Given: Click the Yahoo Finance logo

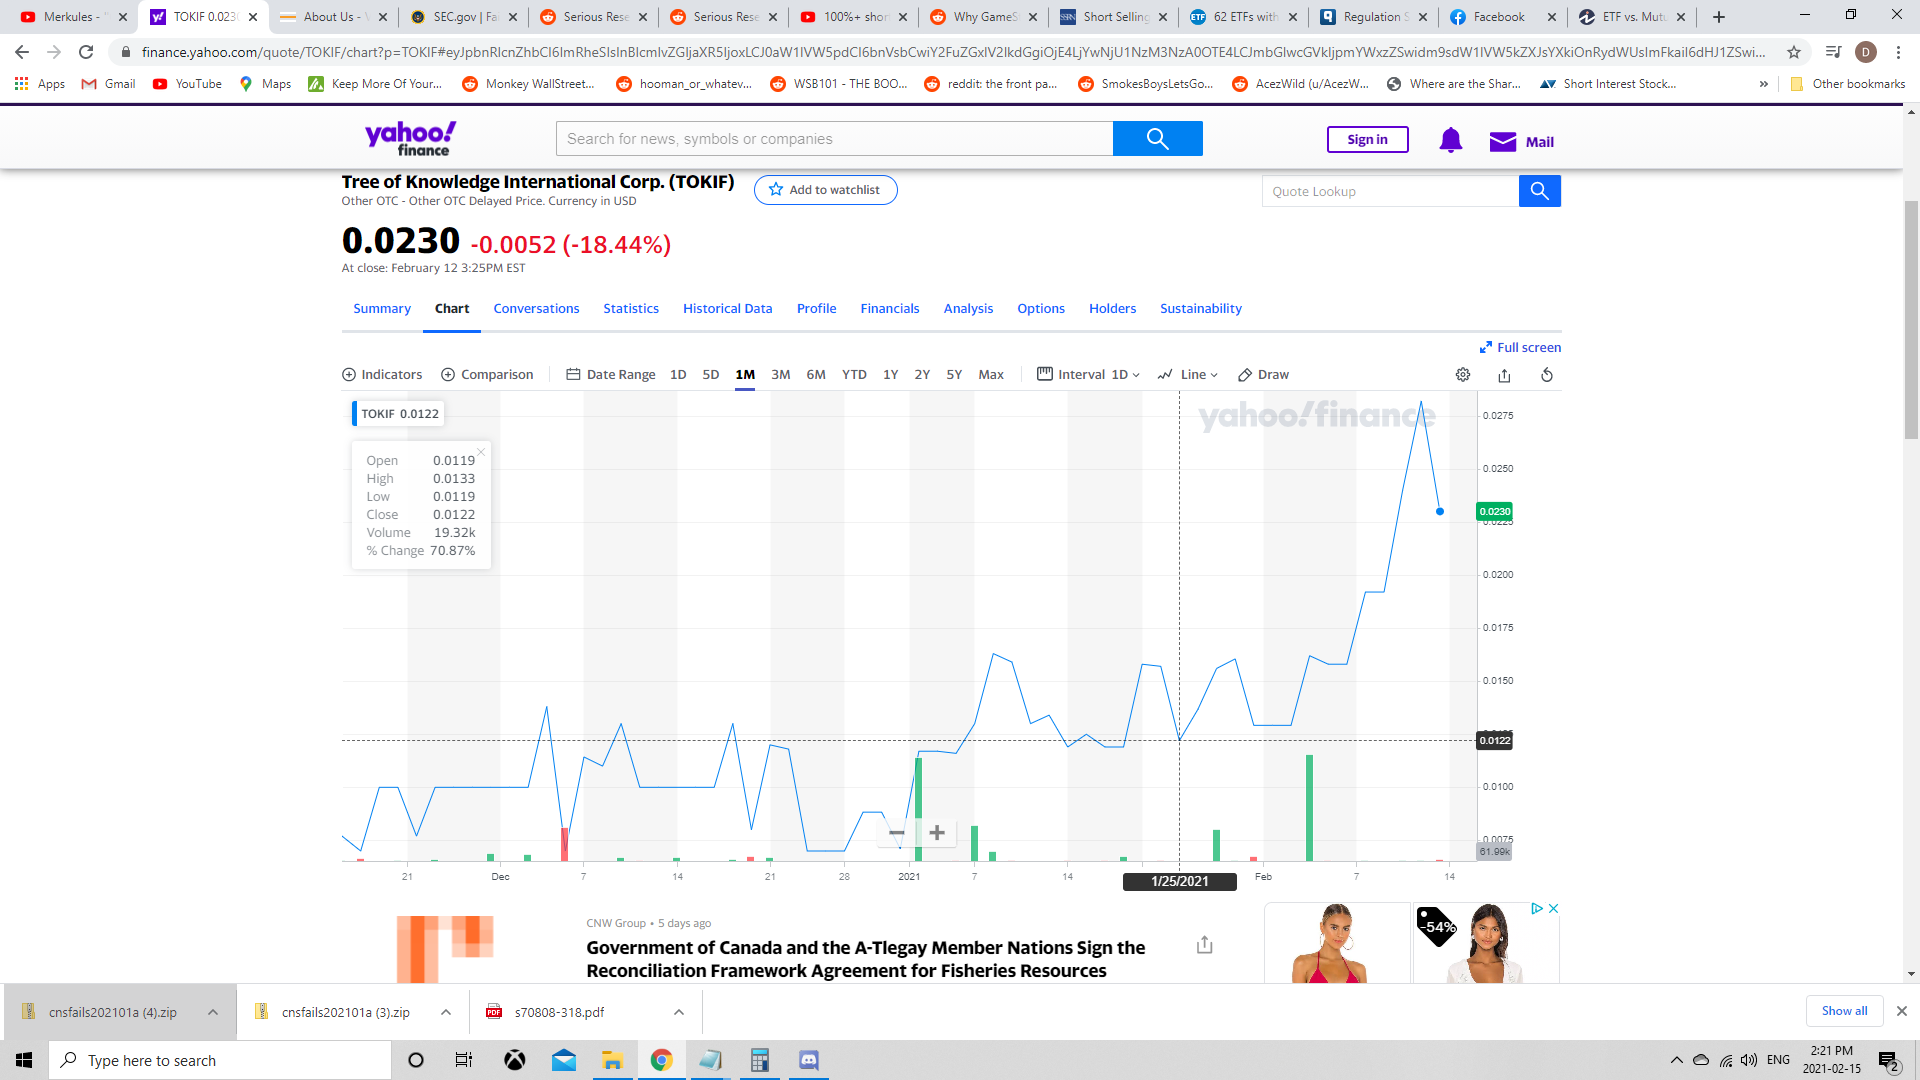Looking at the screenshot, I should point(411,139).
